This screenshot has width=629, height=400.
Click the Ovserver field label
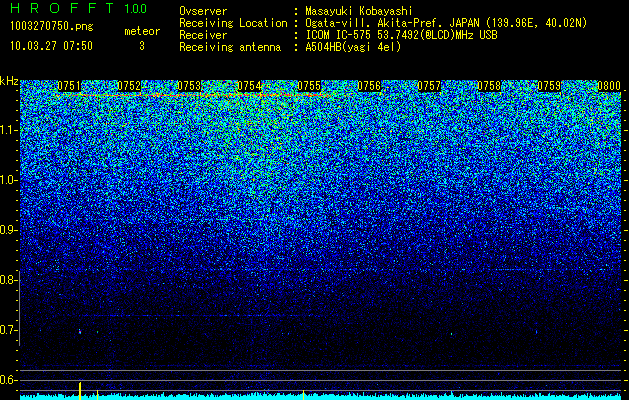tap(203, 11)
